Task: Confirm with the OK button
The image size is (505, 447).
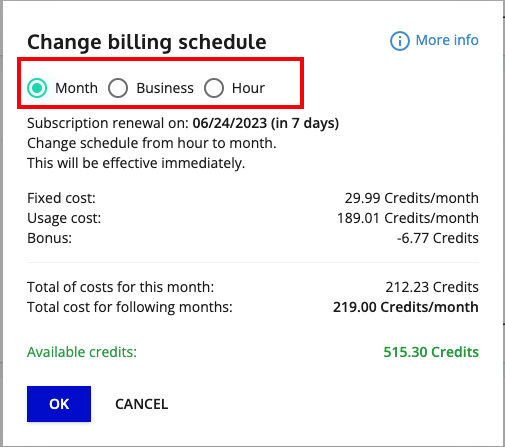Action: coord(59,404)
